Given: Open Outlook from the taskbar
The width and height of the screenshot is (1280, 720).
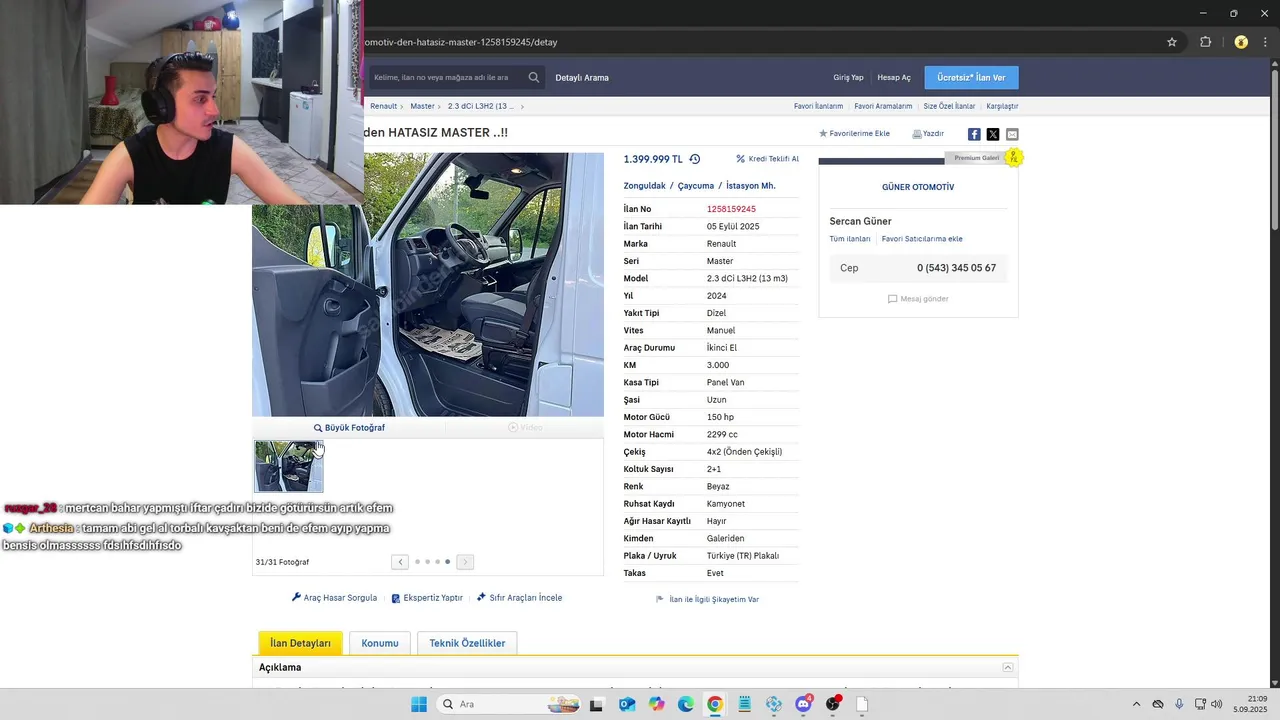Looking at the screenshot, I should pyautogui.click(x=626, y=704).
